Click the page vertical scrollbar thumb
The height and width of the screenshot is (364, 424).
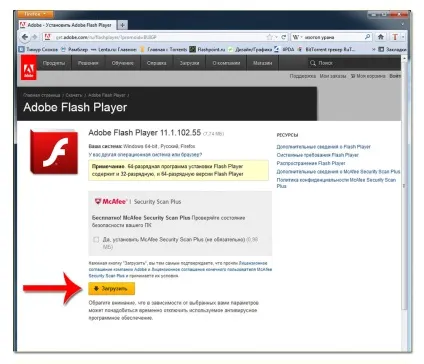(404, 186)
